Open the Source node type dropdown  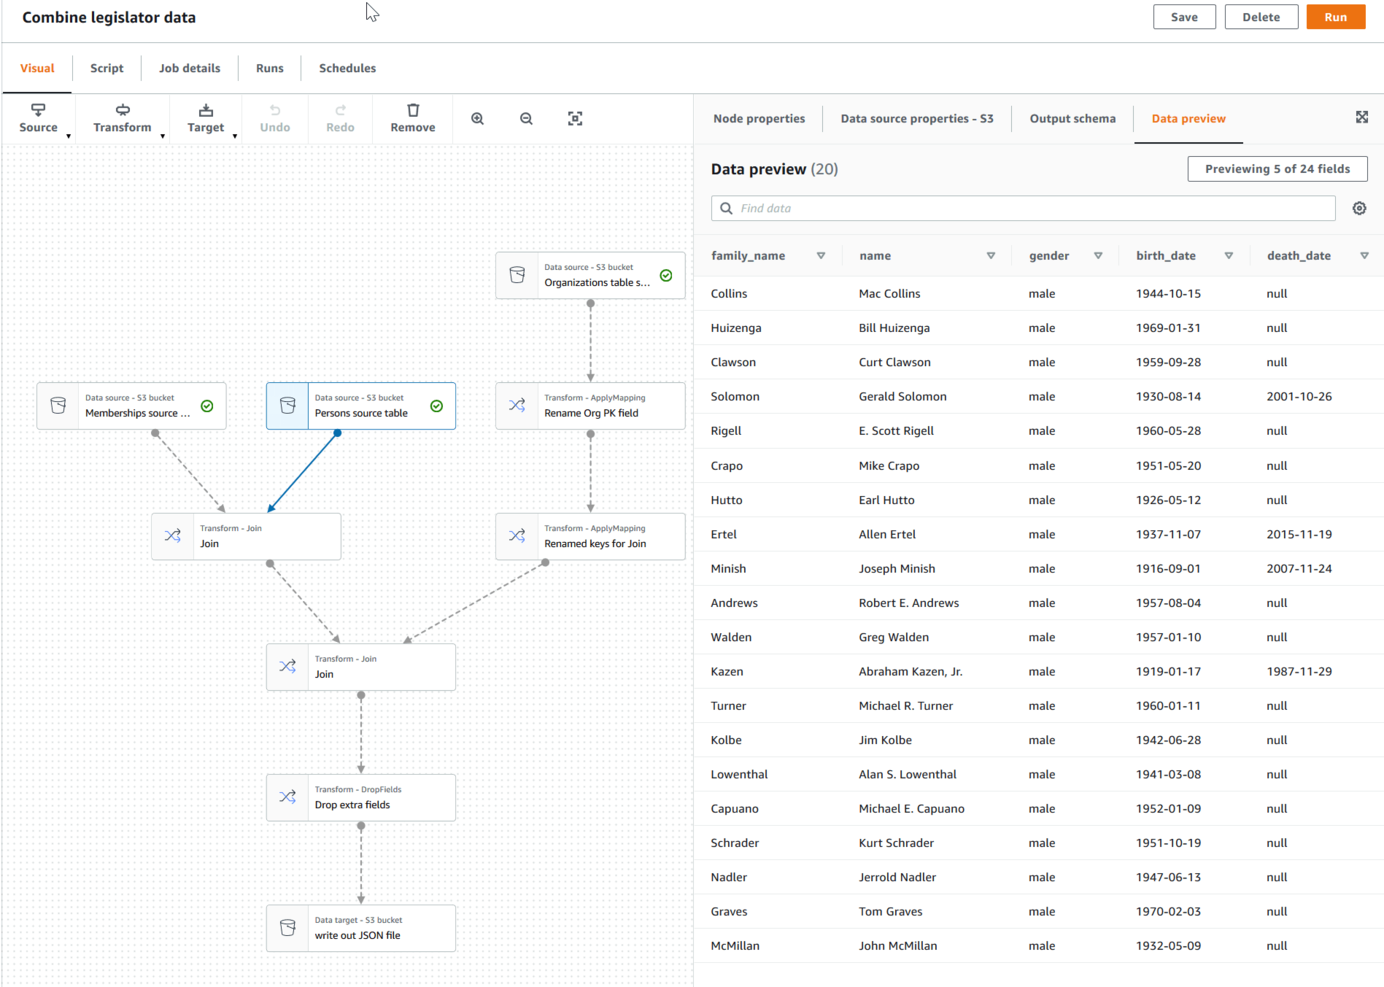coord(67,135)
